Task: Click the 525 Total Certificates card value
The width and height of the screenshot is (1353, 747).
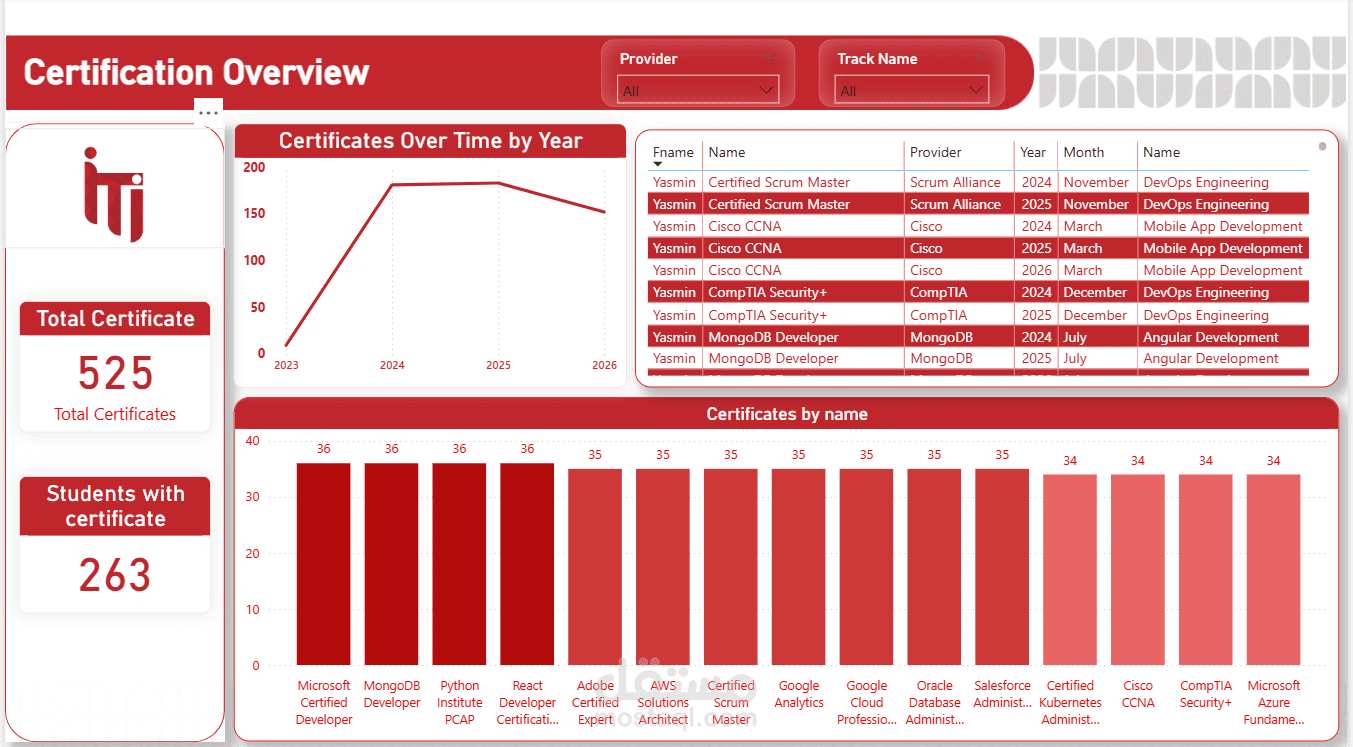Action: [x=115, y=374]
